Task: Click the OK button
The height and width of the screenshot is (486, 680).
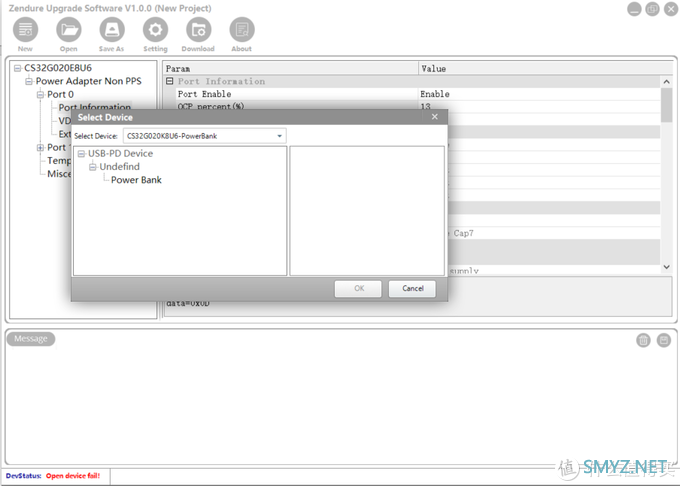Action: click(x=358, y=288)
